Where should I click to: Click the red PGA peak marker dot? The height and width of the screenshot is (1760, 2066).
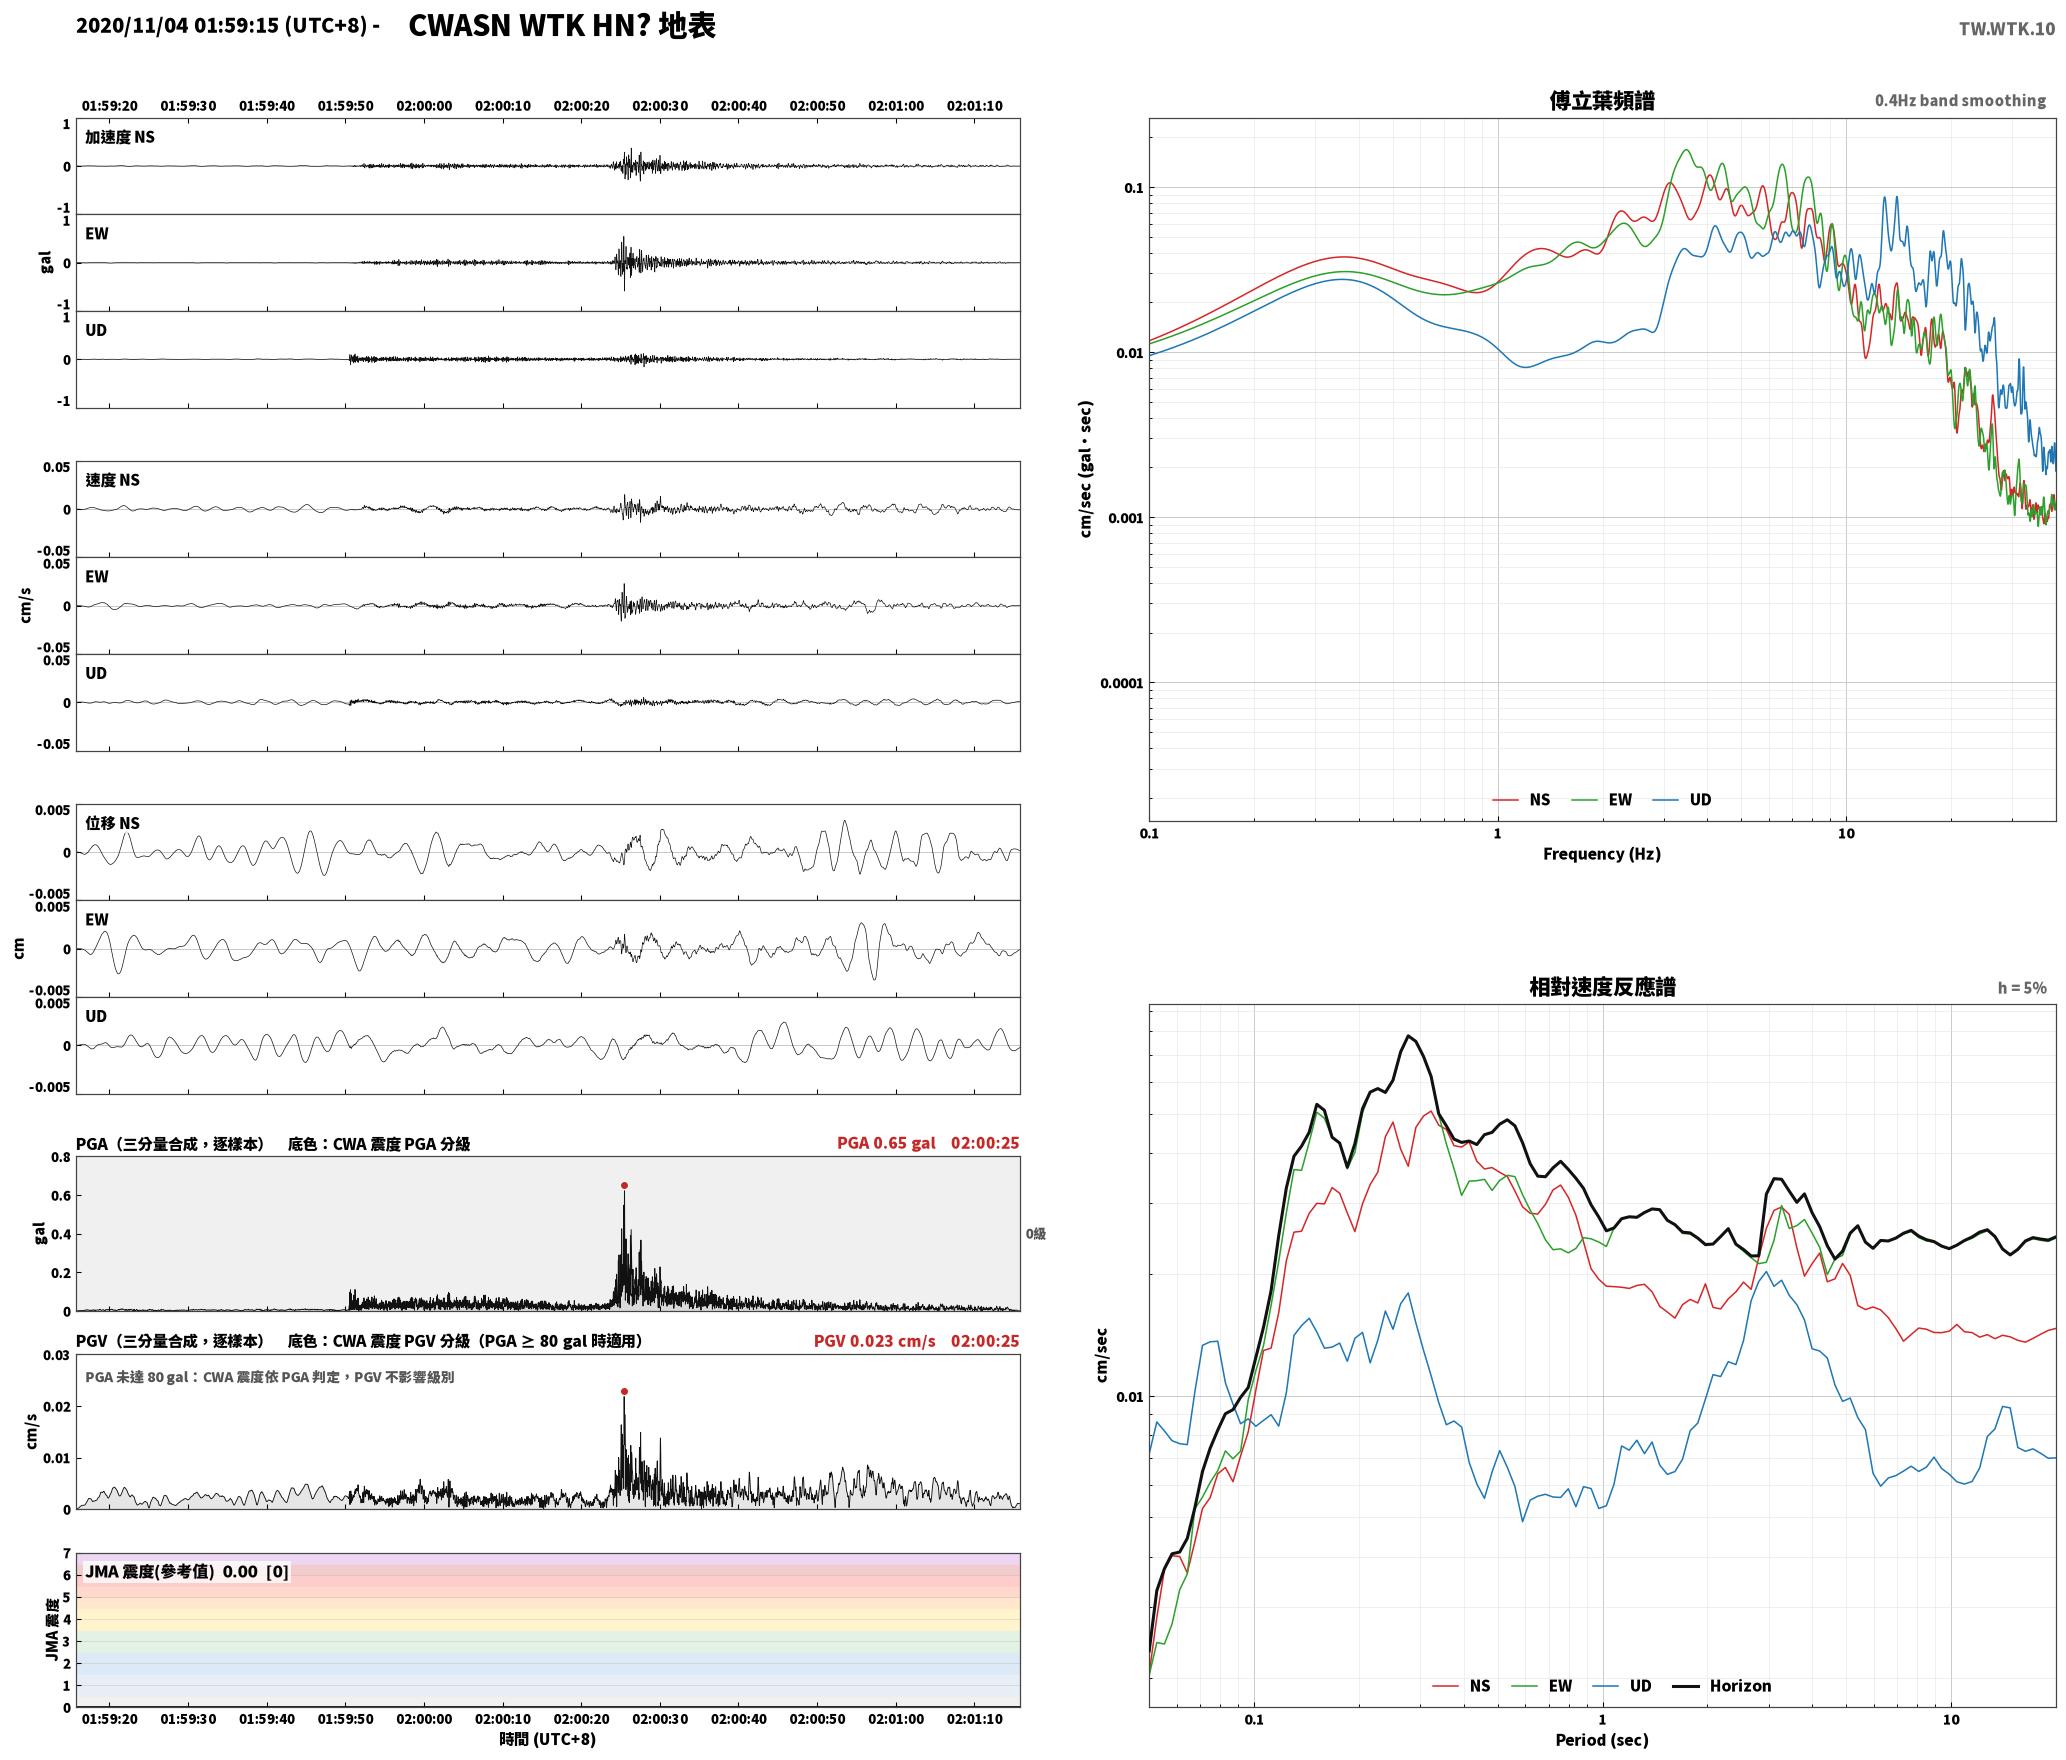(624, 1186)
